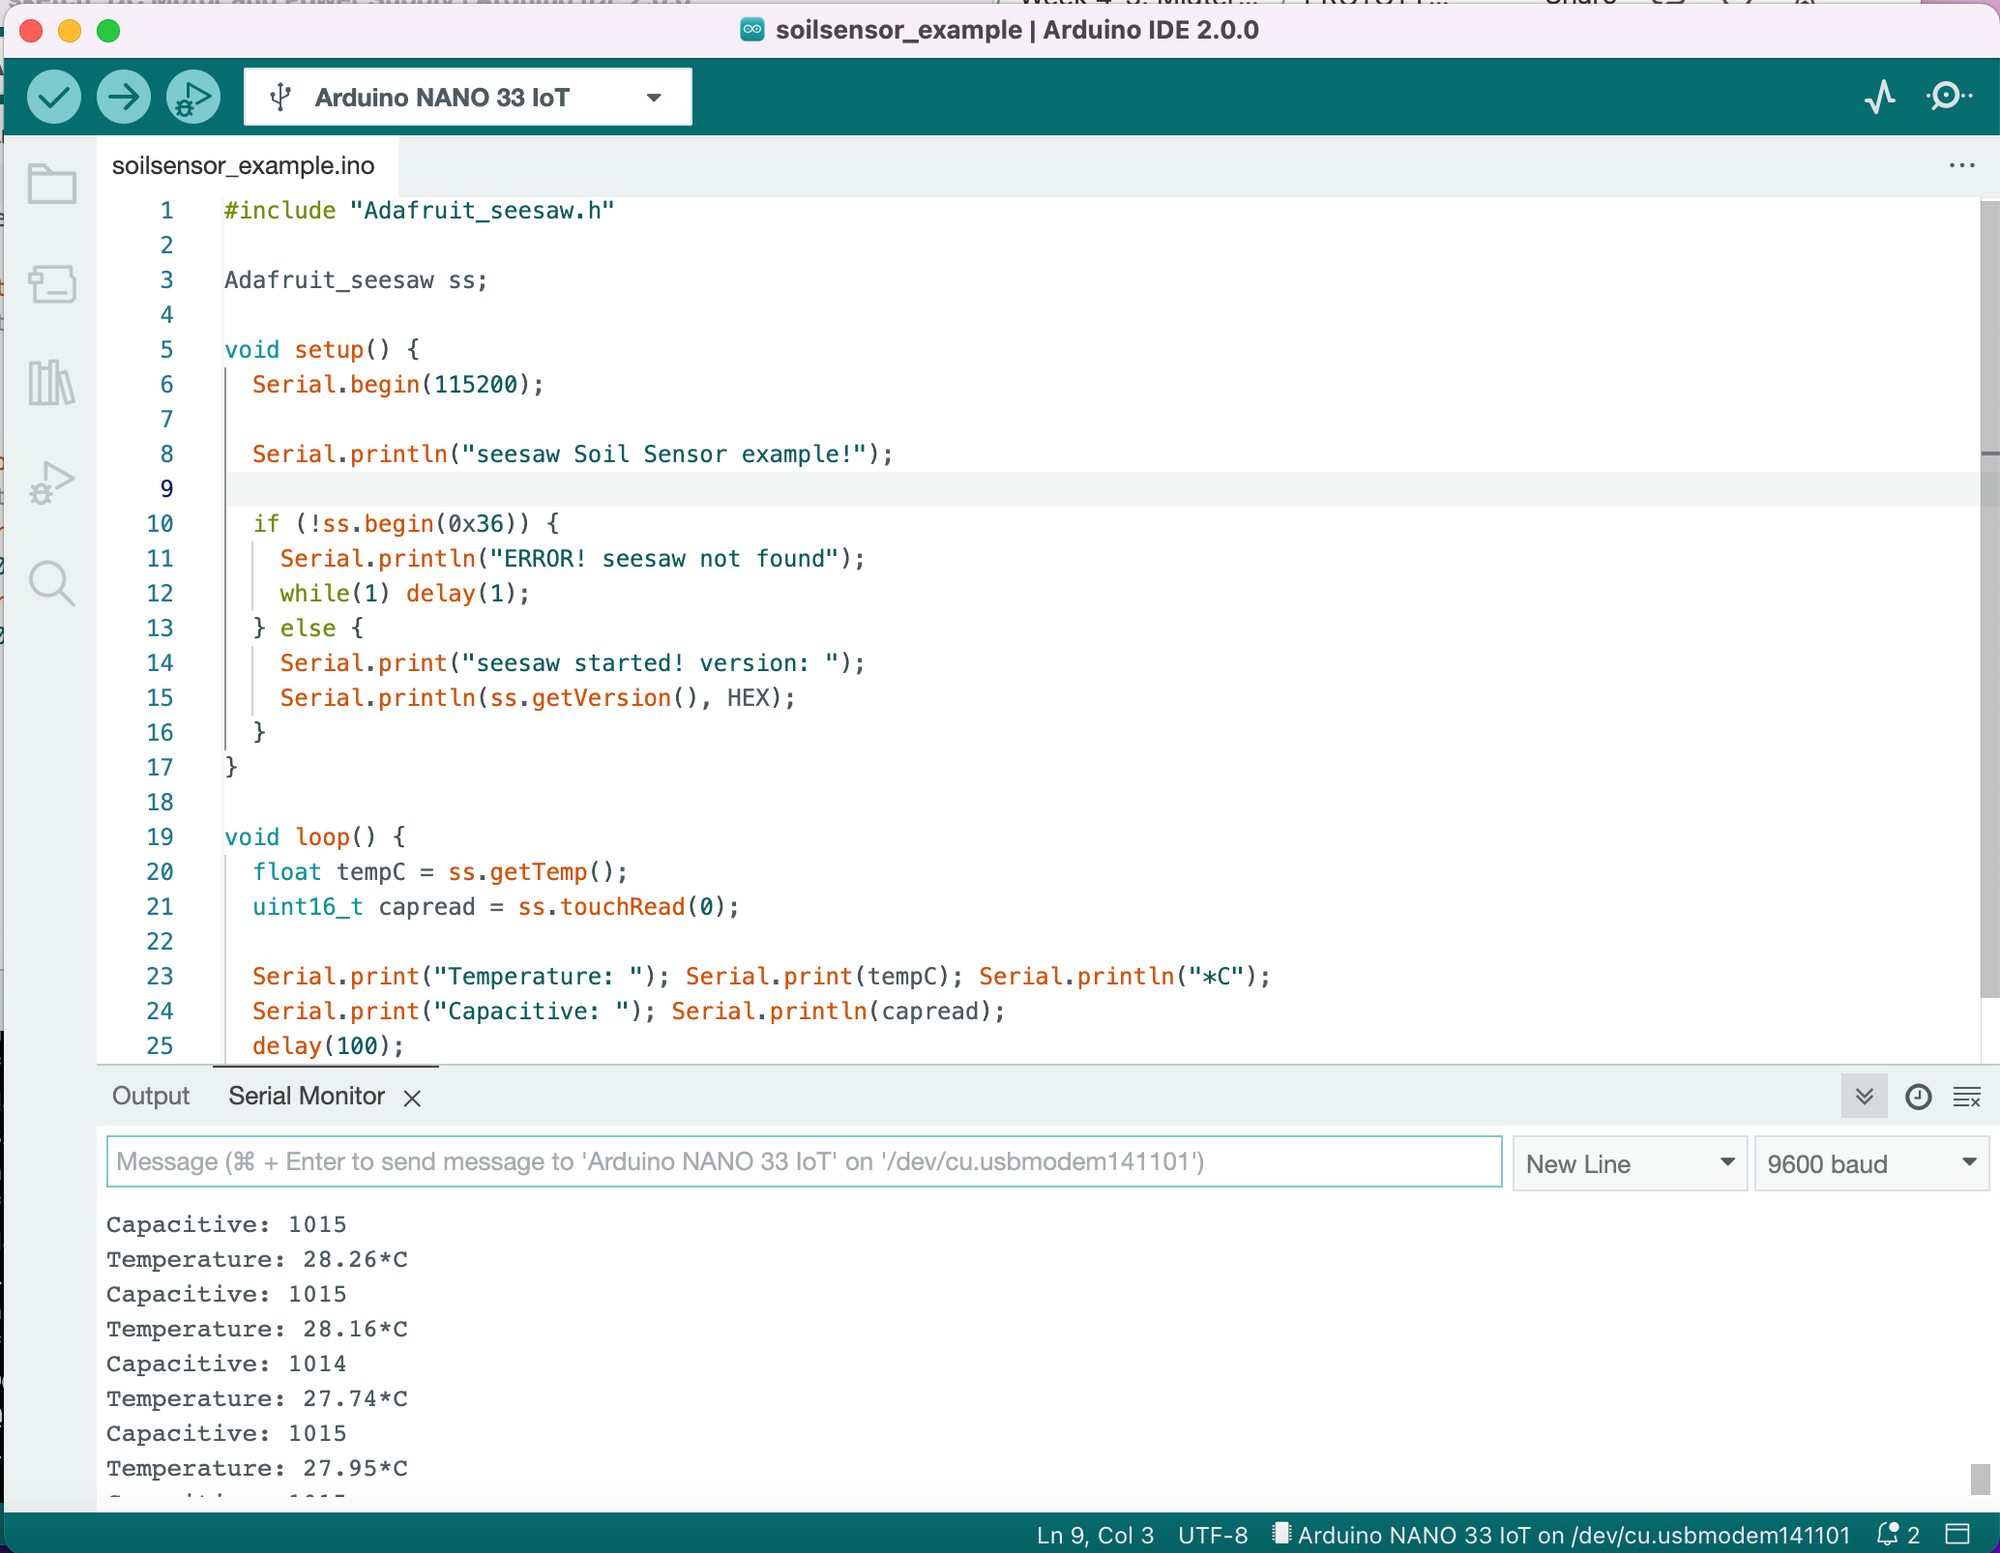Select the soilsensor_example.ino editor tab
2000x1553 pixels.
click(243, 166)
